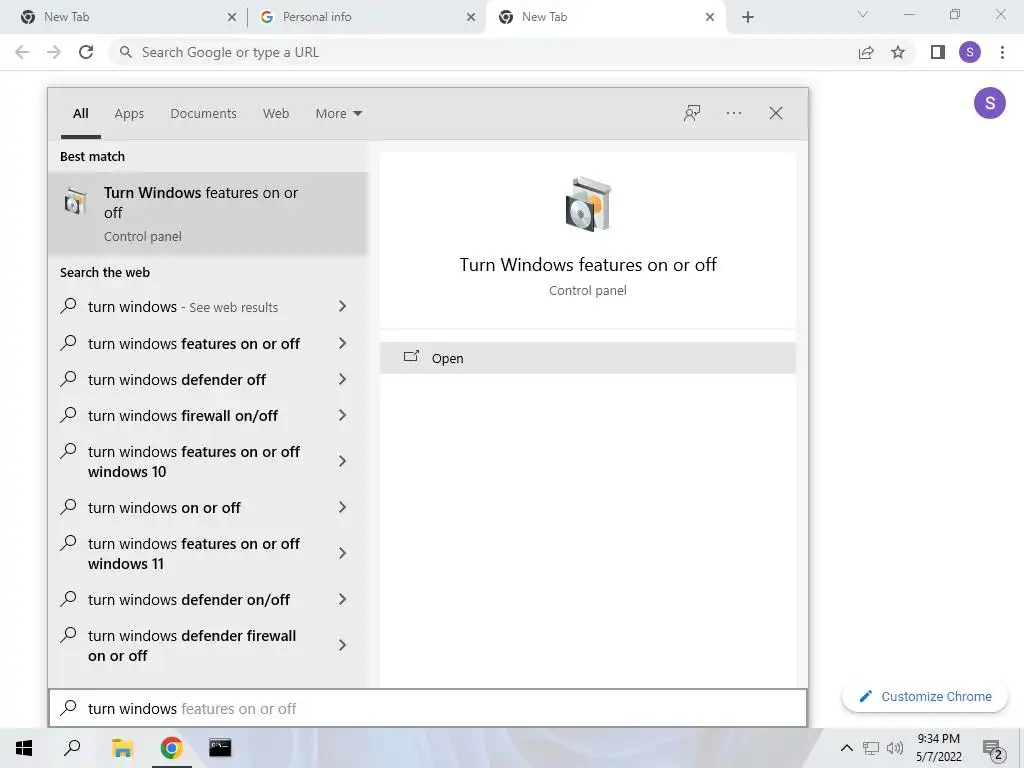Open the notification center icon

tap(993, 749)
